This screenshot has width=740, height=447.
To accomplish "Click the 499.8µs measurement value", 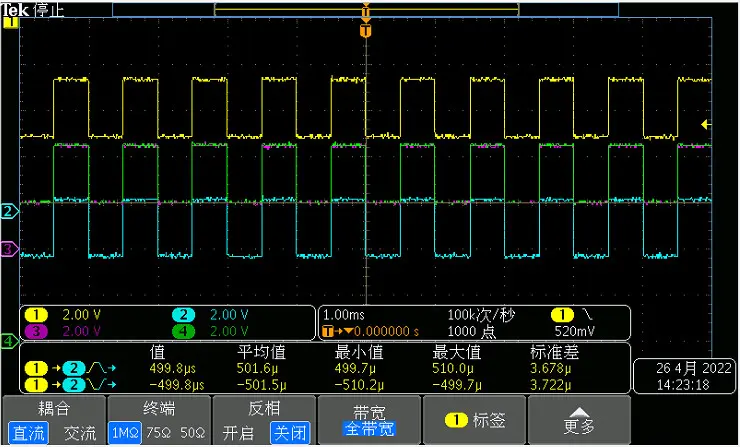I will pos(172,368).
